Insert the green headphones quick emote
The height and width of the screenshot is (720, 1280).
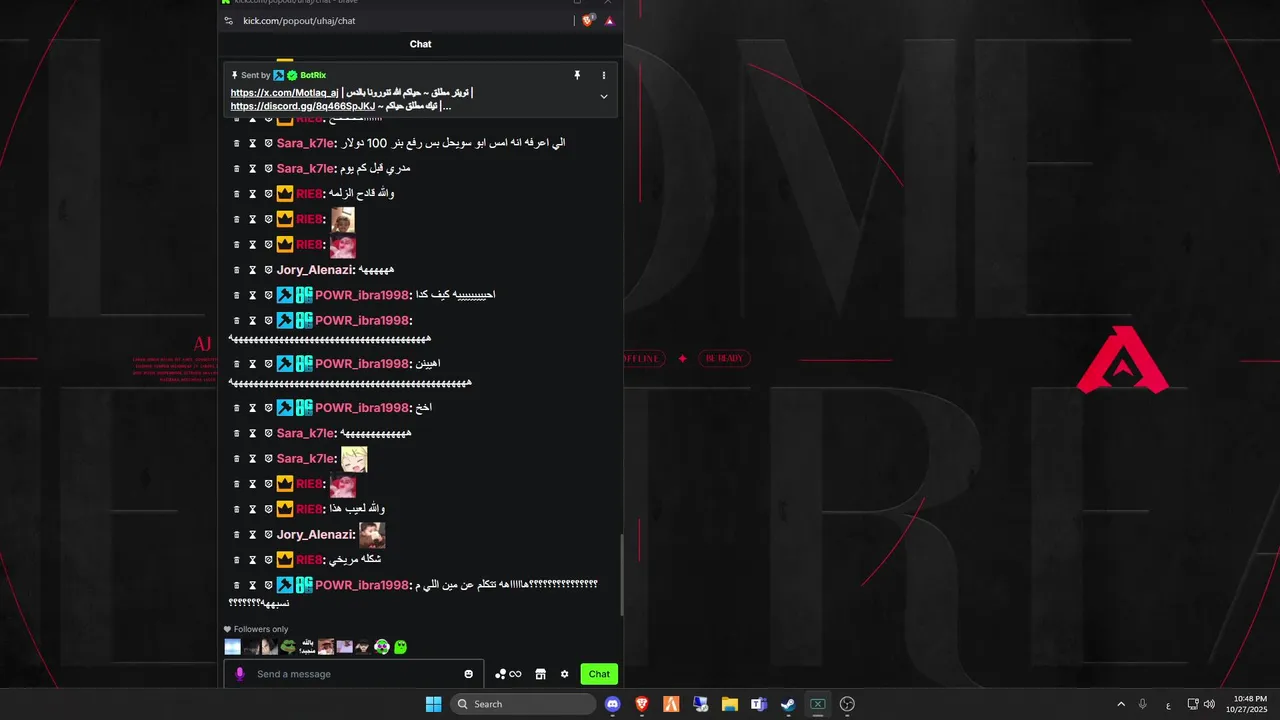click(x=382, y=647)
